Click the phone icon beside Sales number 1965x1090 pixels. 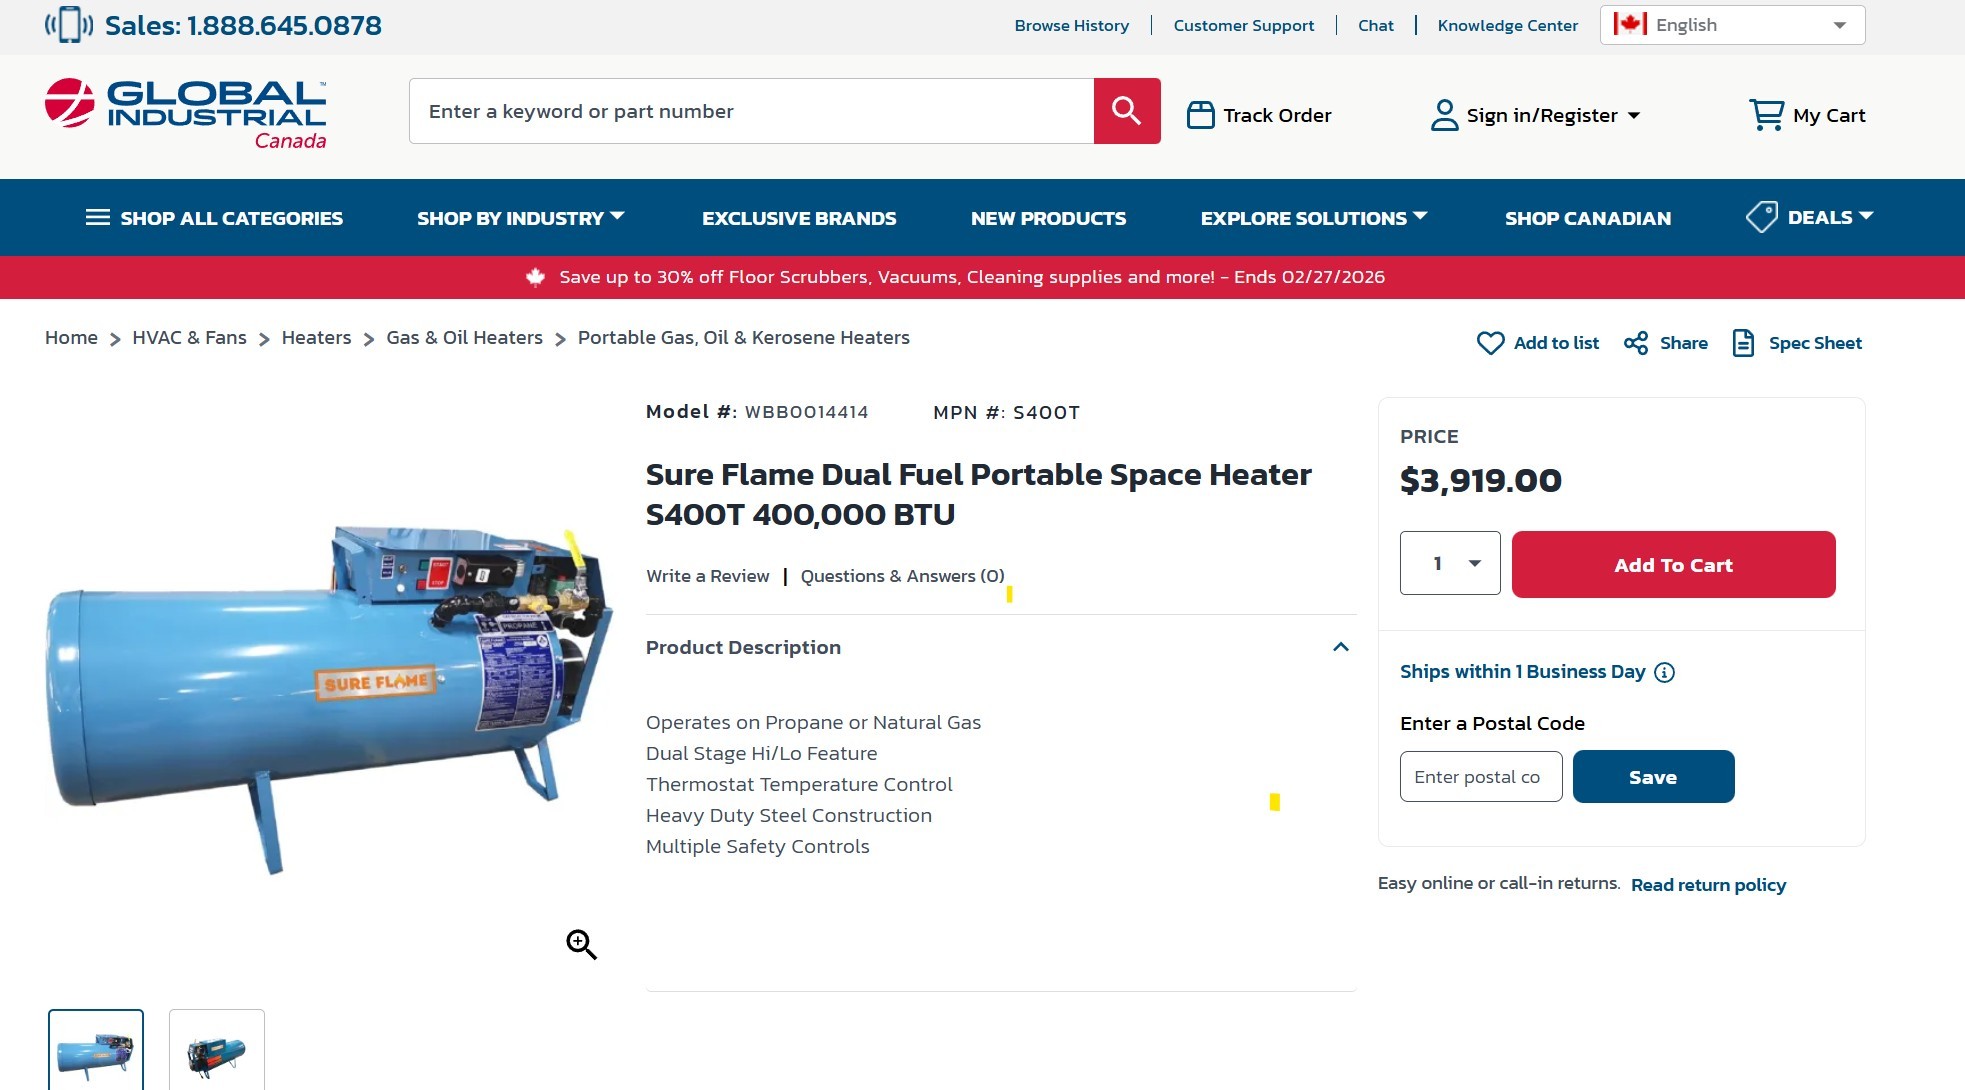coord(69,25)
